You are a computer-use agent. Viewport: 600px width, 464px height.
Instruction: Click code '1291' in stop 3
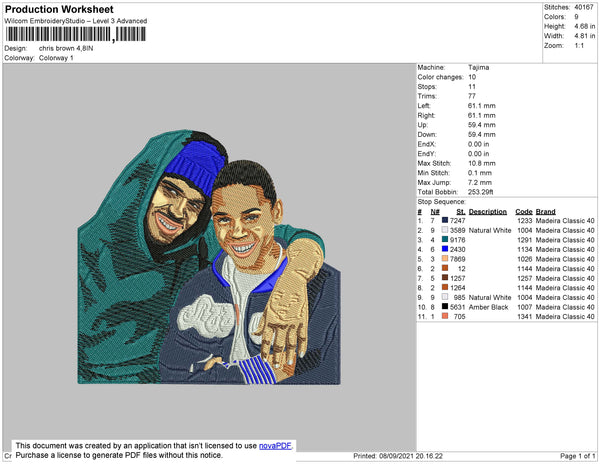pyautogui.click(x=525, y=240)
